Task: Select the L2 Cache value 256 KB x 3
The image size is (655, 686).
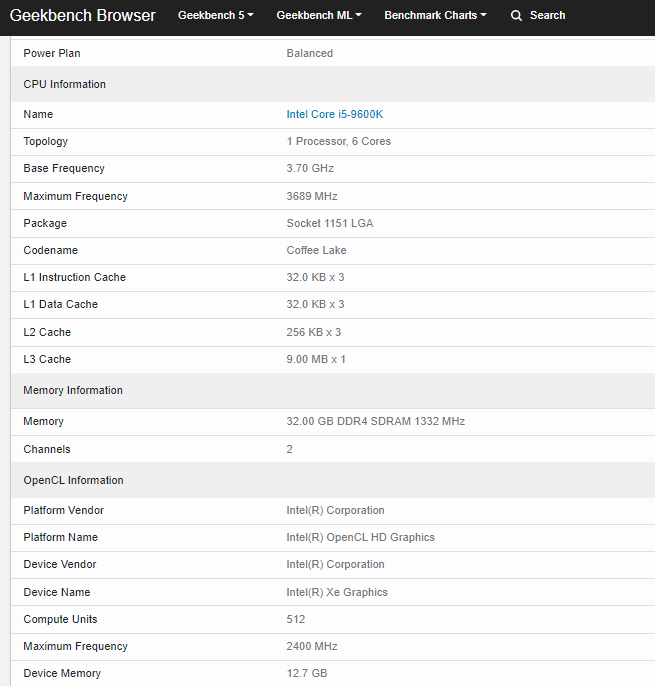Action: click(314, 332)
